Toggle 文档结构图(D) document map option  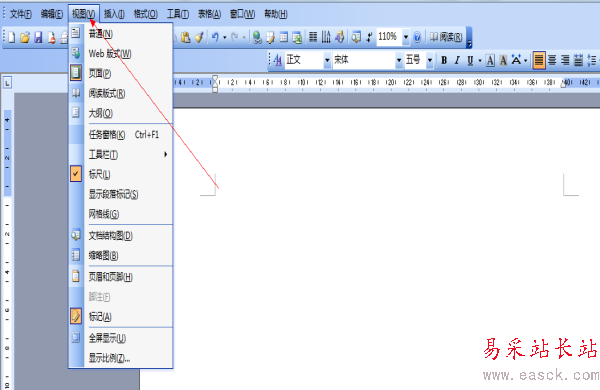point(121,236)
